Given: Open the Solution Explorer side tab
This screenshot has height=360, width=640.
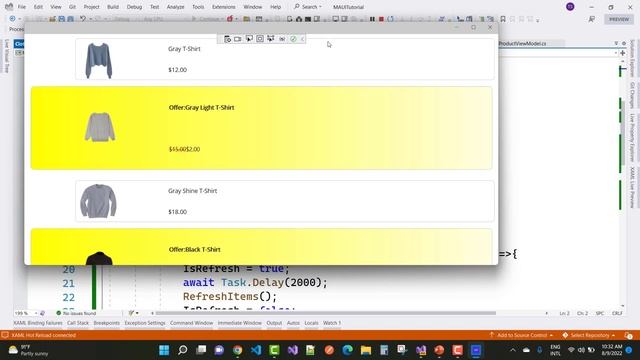Looking at the screenshot, I should click(x=632, y=58).
